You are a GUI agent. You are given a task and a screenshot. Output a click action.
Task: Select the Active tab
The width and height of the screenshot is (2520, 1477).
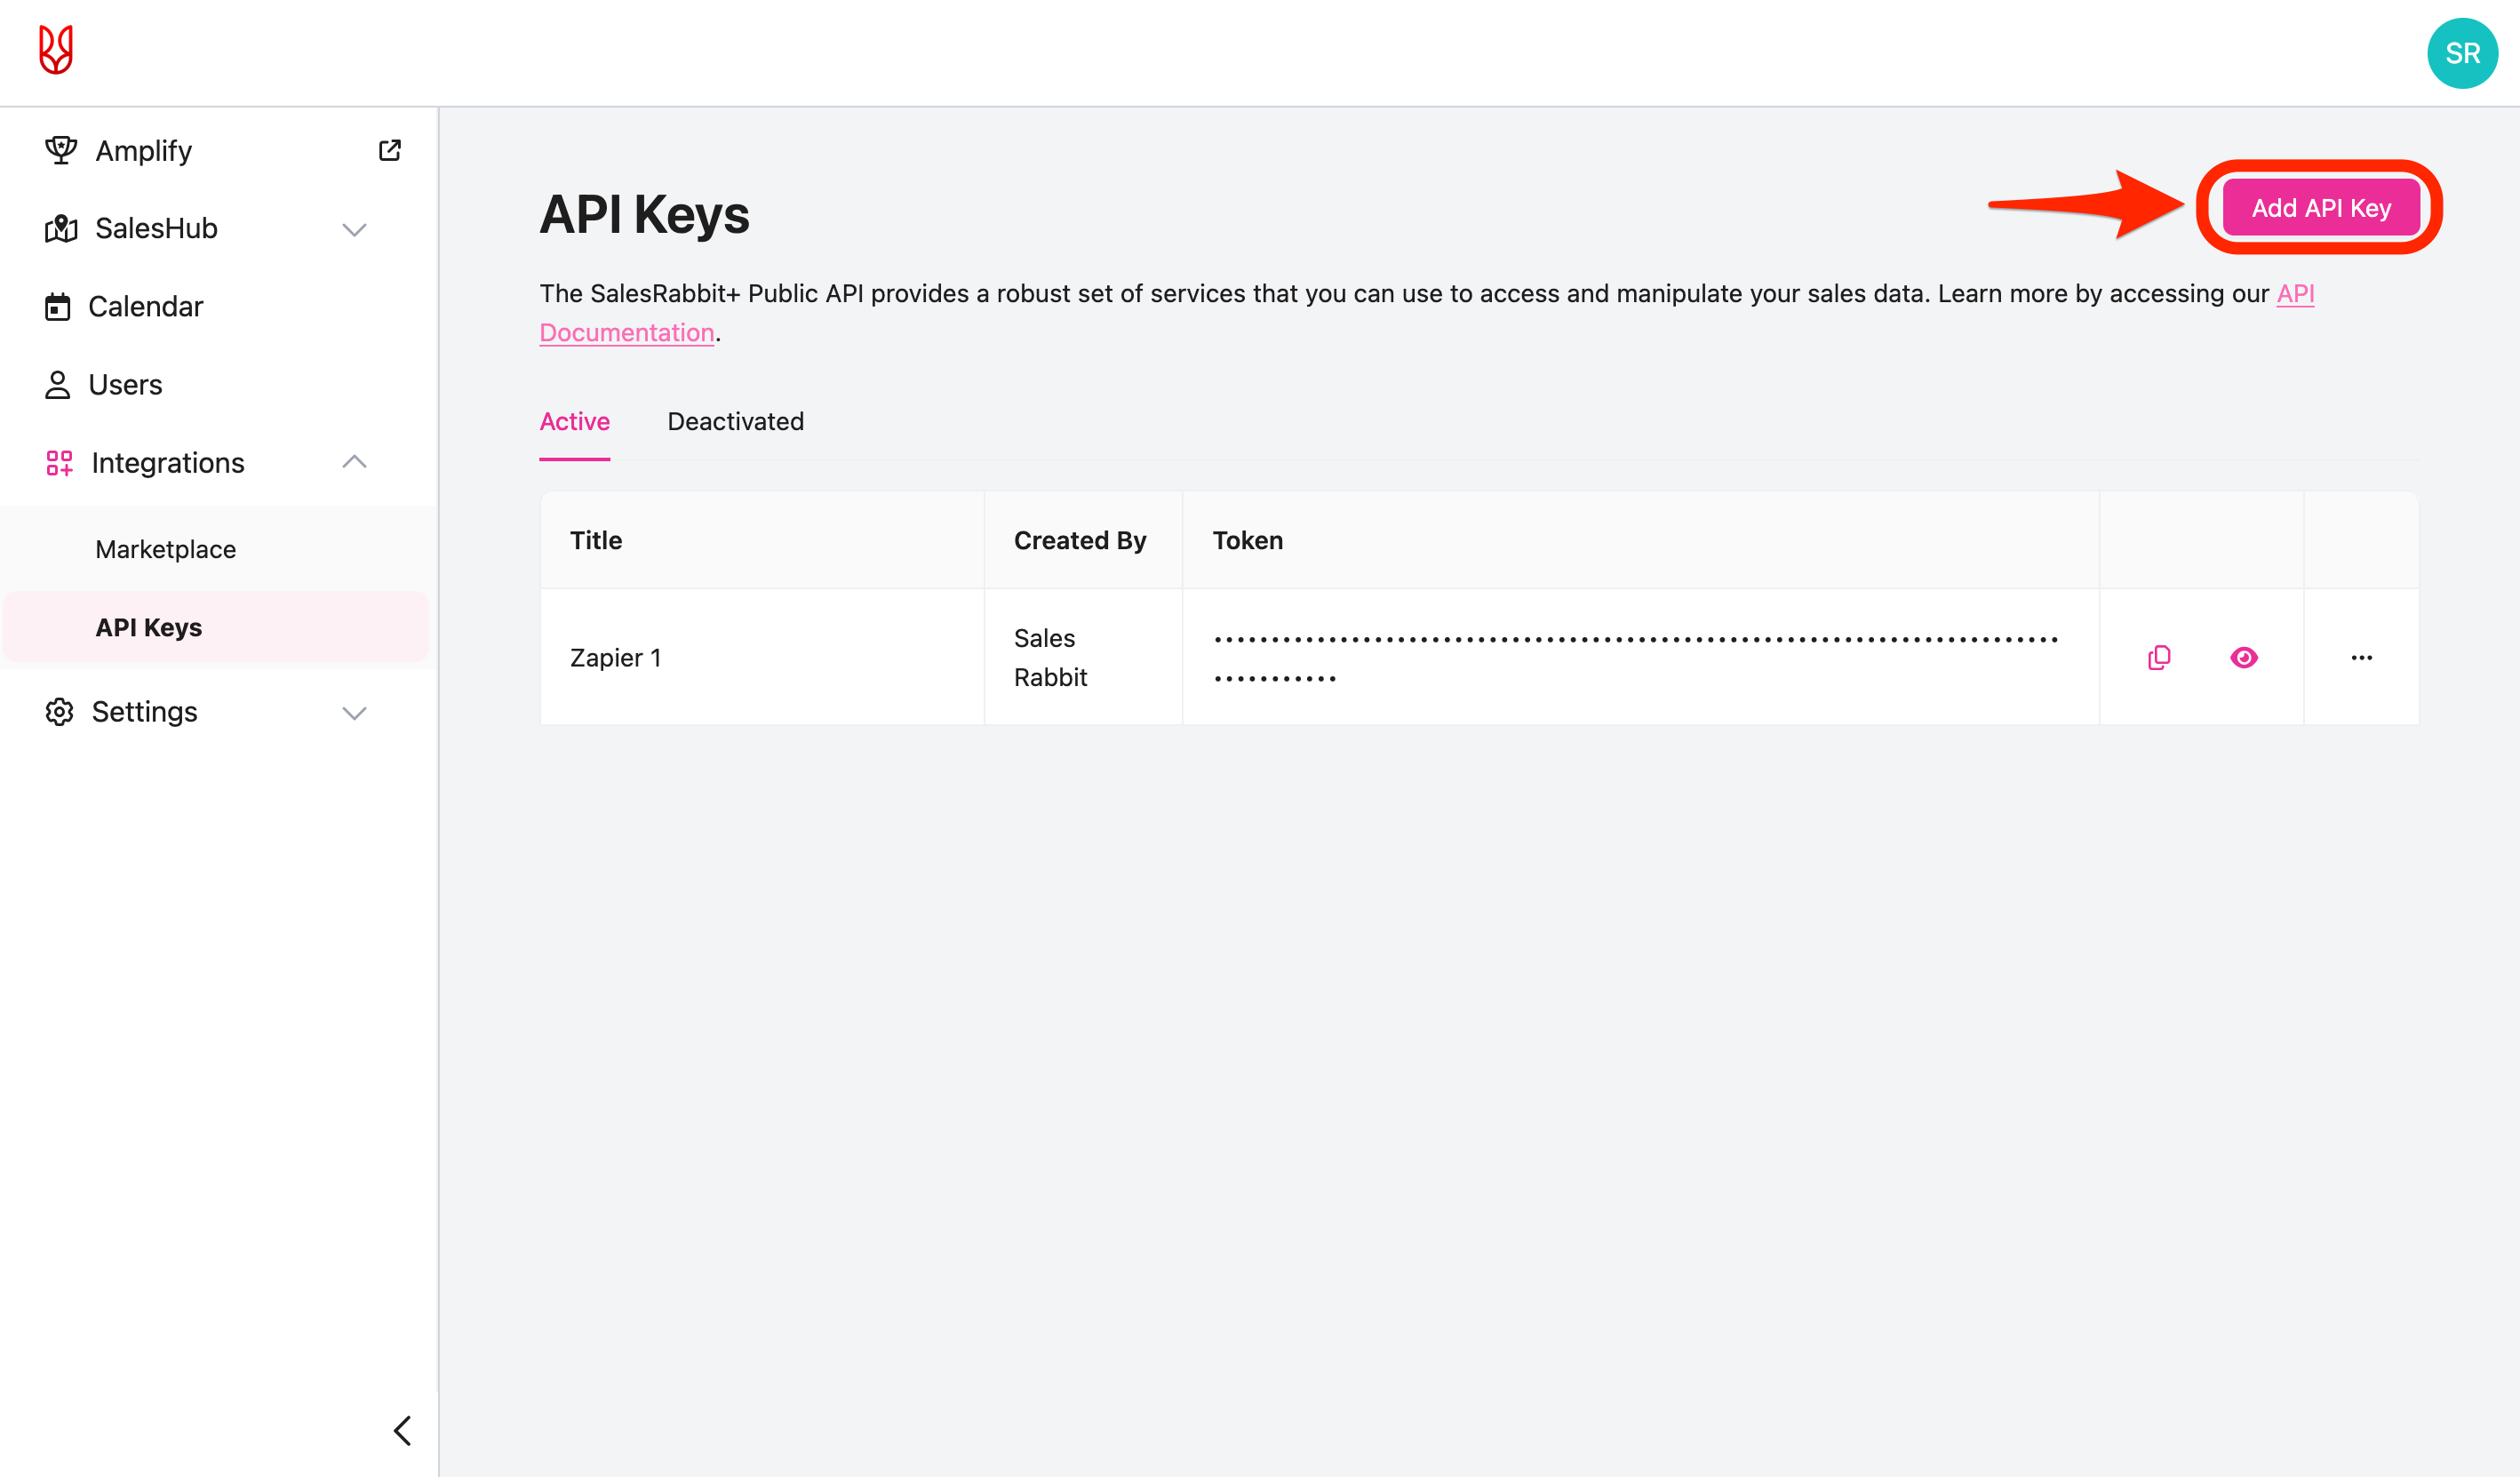574,421
